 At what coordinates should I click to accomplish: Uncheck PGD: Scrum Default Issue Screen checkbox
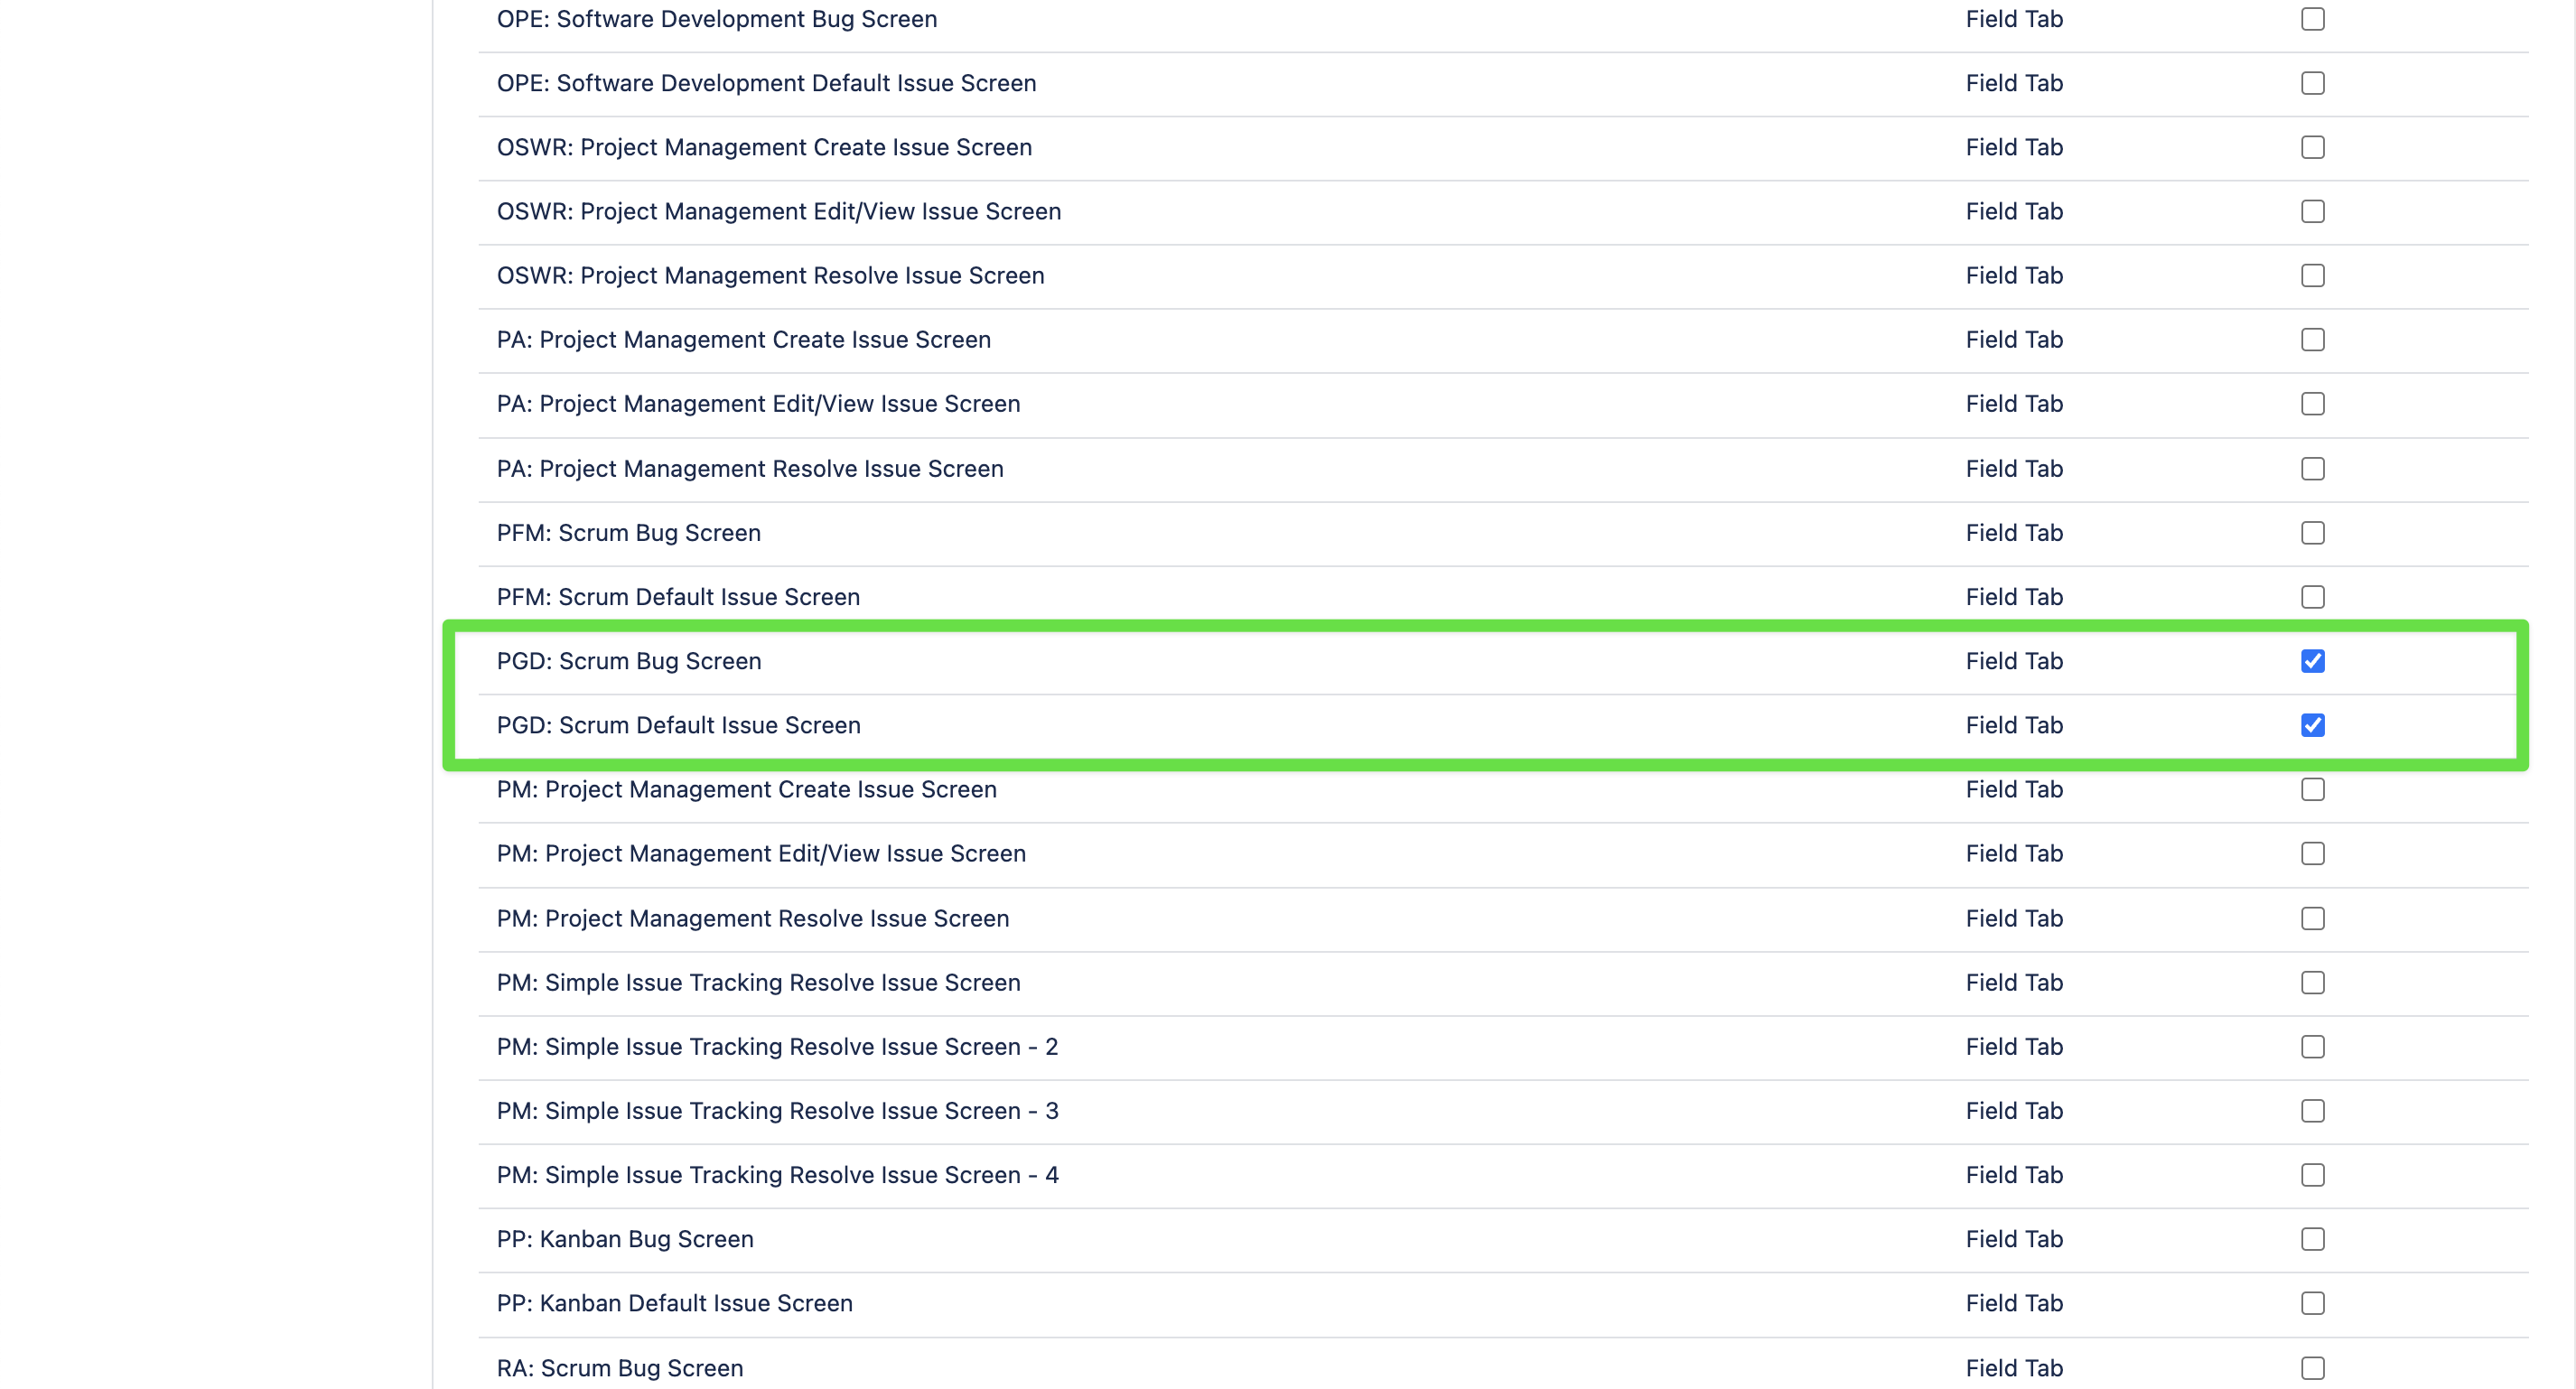[x=2312, y=725]
